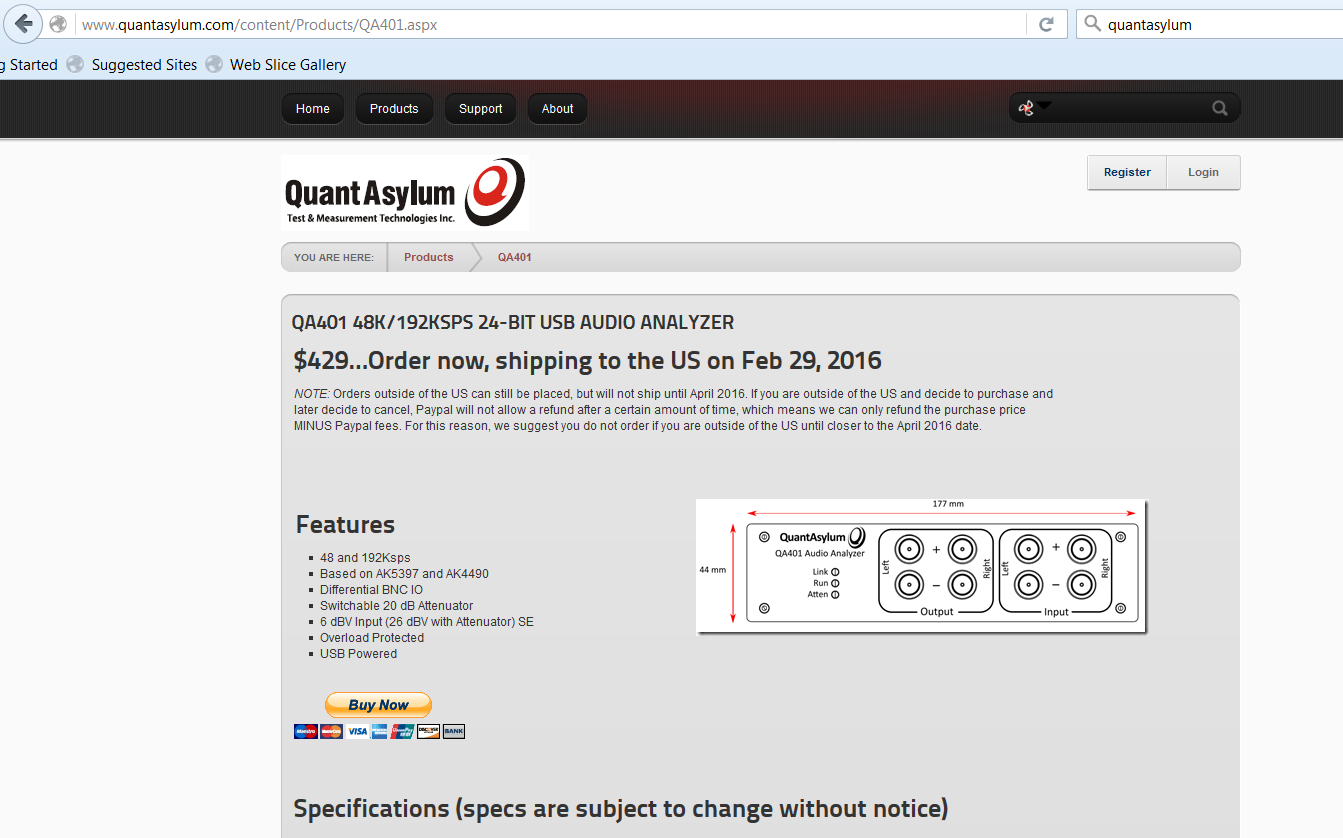Viewport: 1343px width, 838px height.
Task: Click the QA401 front panel diagram
Action: click(x=921, y=566)
